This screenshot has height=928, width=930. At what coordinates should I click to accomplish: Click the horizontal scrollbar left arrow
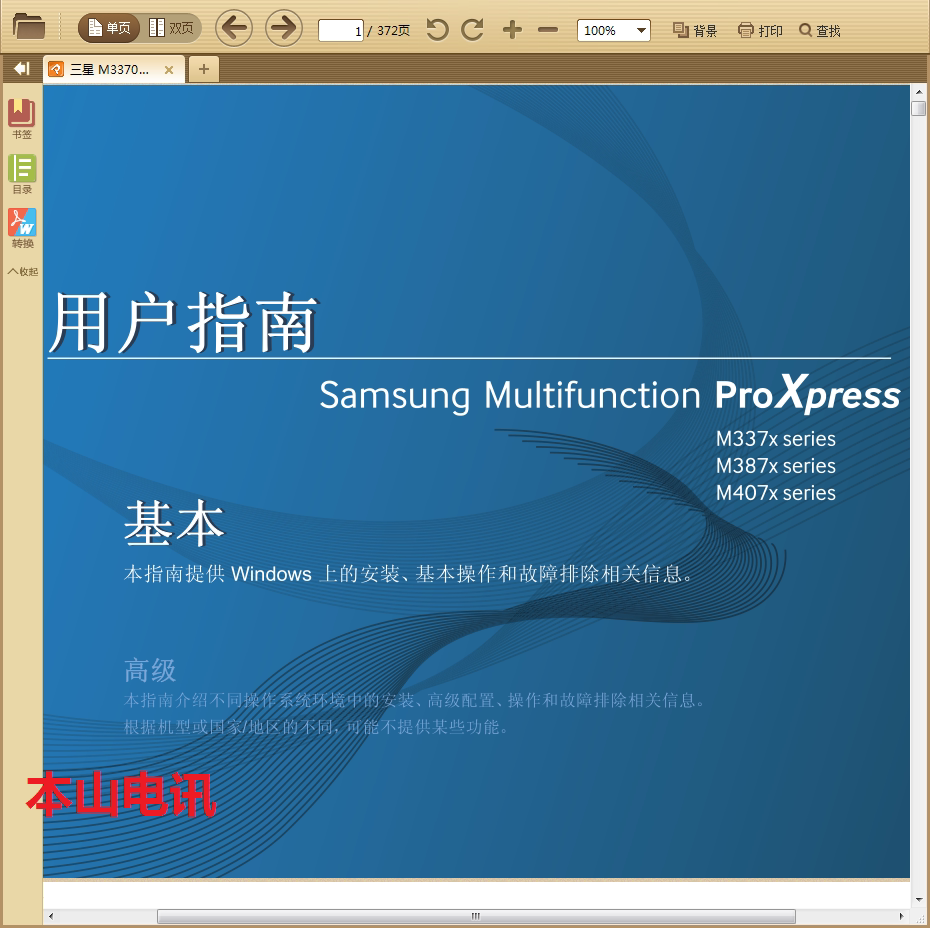click(x=51, y=916)
